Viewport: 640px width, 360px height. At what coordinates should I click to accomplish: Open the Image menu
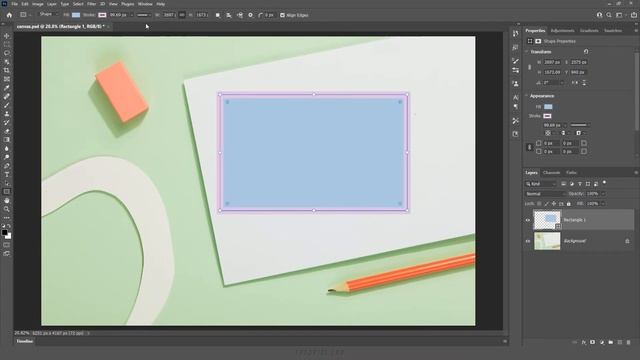point(38,4)
